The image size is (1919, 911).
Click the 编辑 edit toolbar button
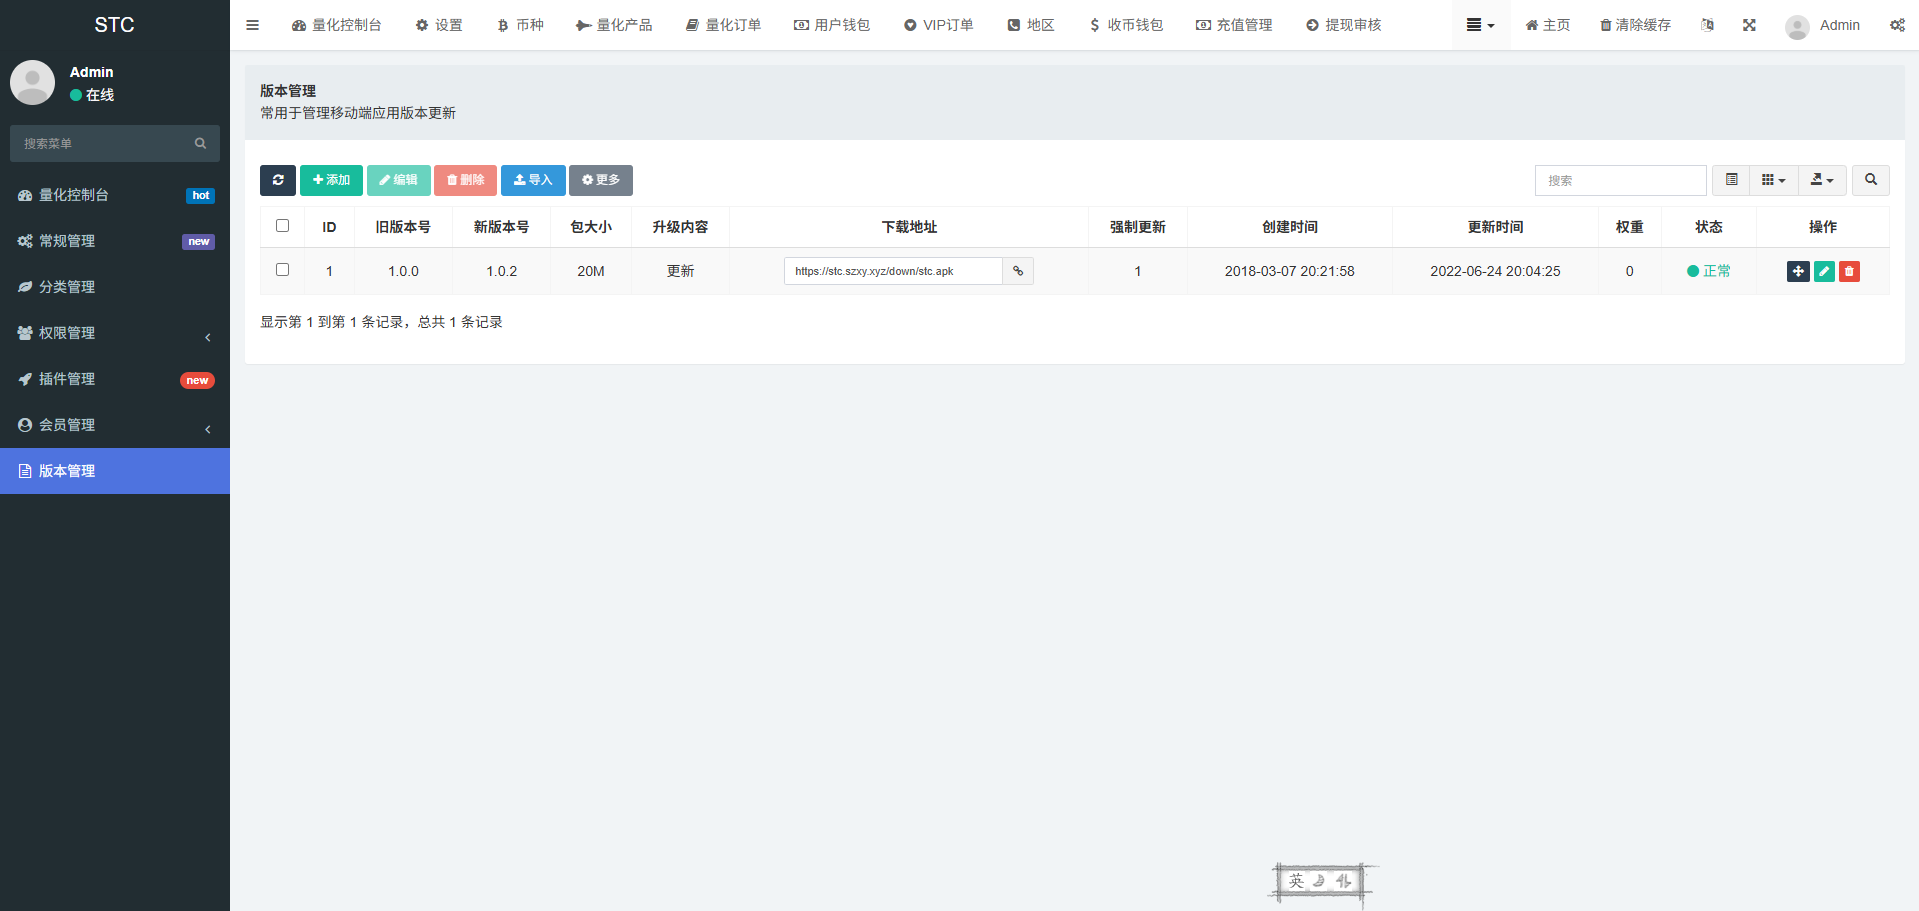point(398,180)
